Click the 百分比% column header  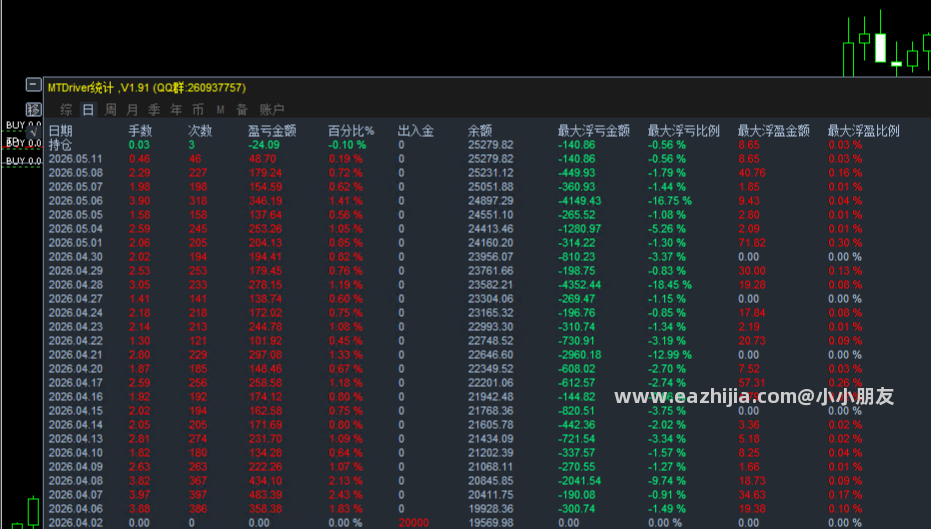351,131
